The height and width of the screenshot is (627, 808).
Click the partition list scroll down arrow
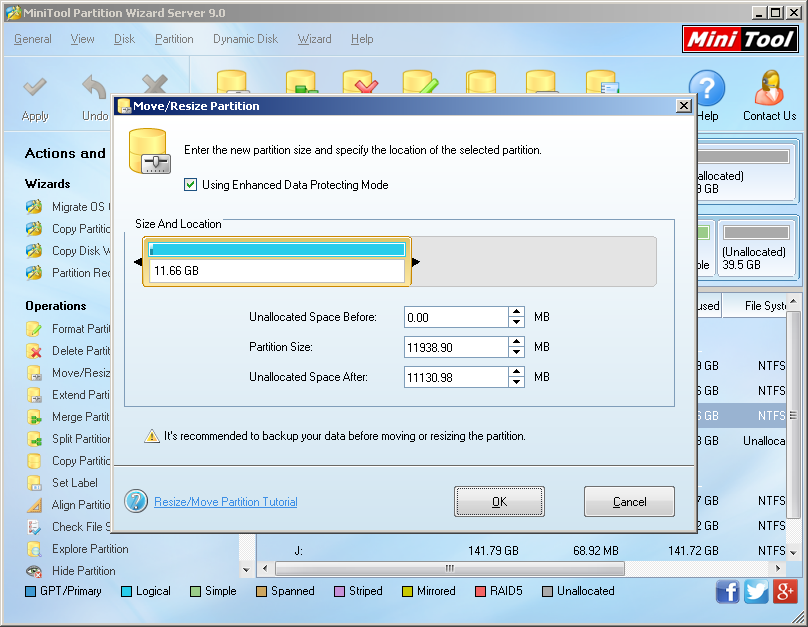[x=793, y=552]
